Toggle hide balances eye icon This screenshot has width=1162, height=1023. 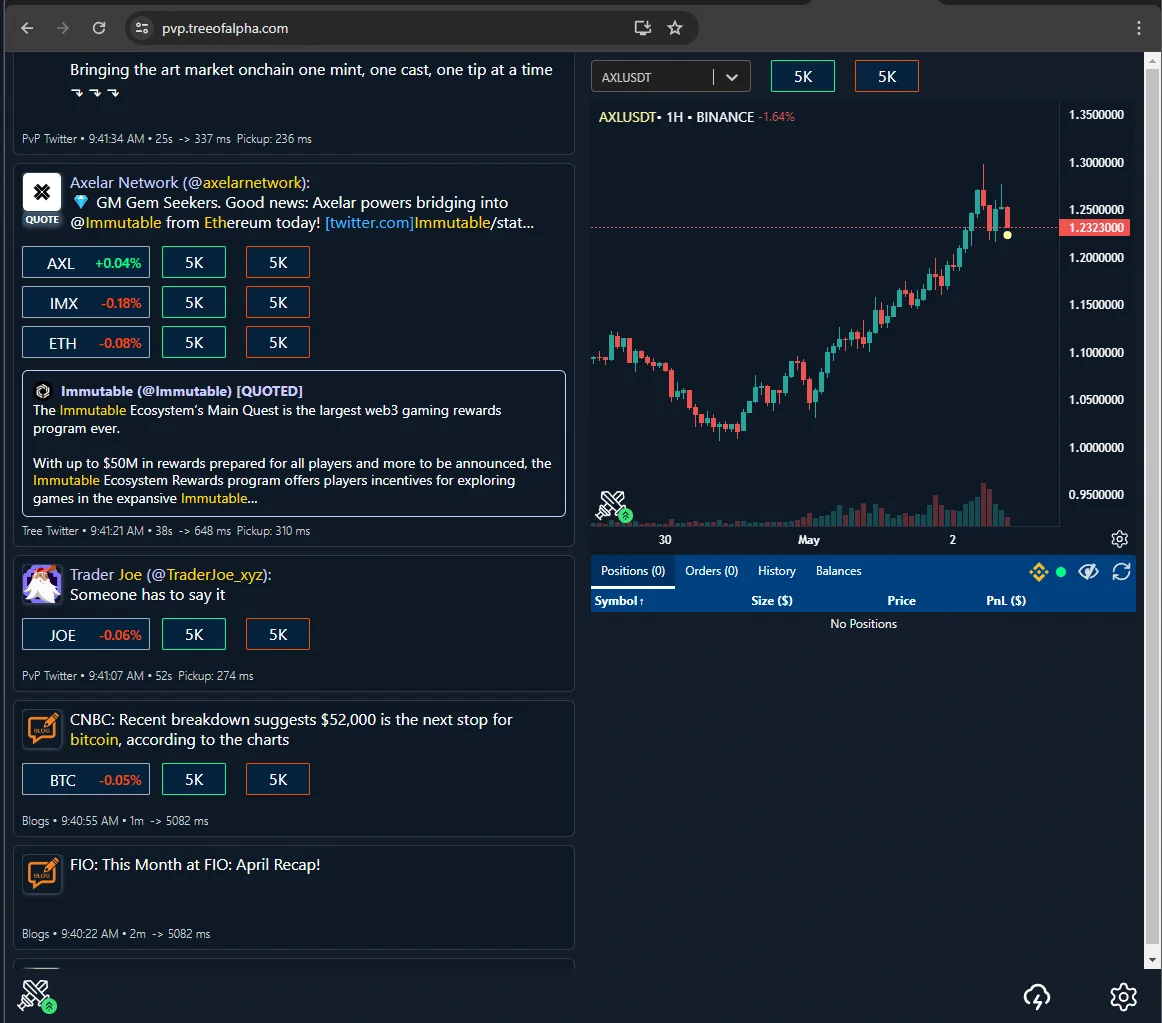coord(1088,572)
